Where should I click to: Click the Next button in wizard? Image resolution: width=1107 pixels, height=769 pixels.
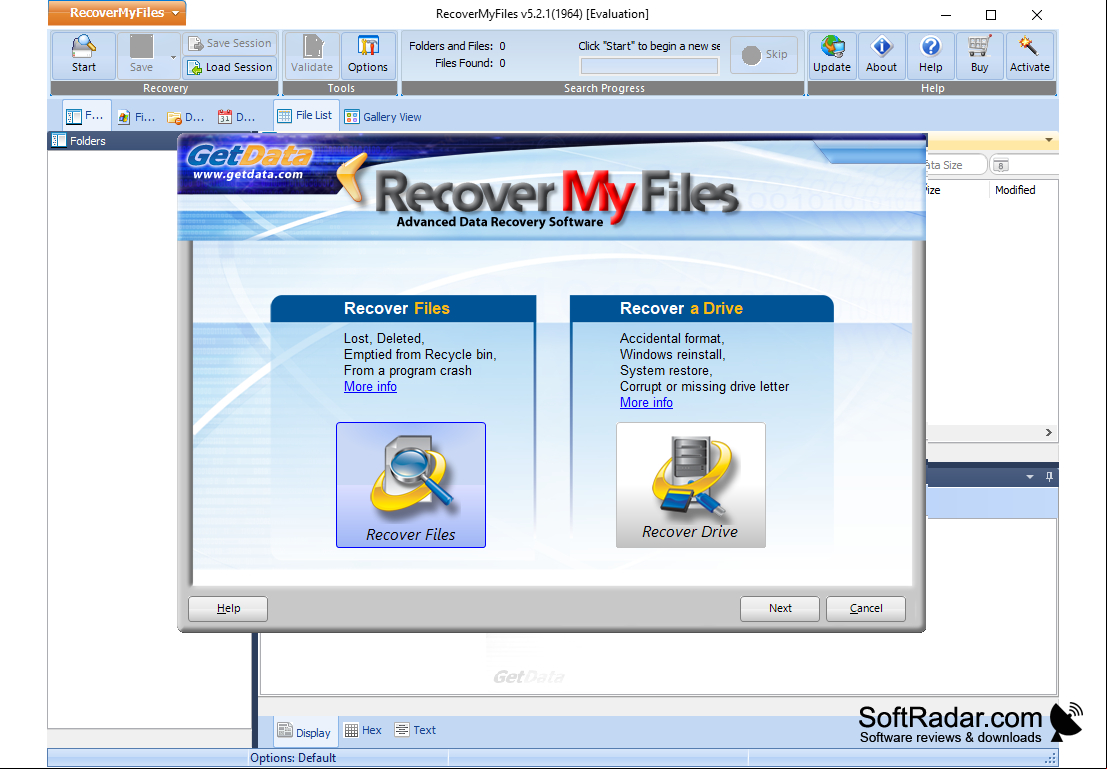click(780, 609)
